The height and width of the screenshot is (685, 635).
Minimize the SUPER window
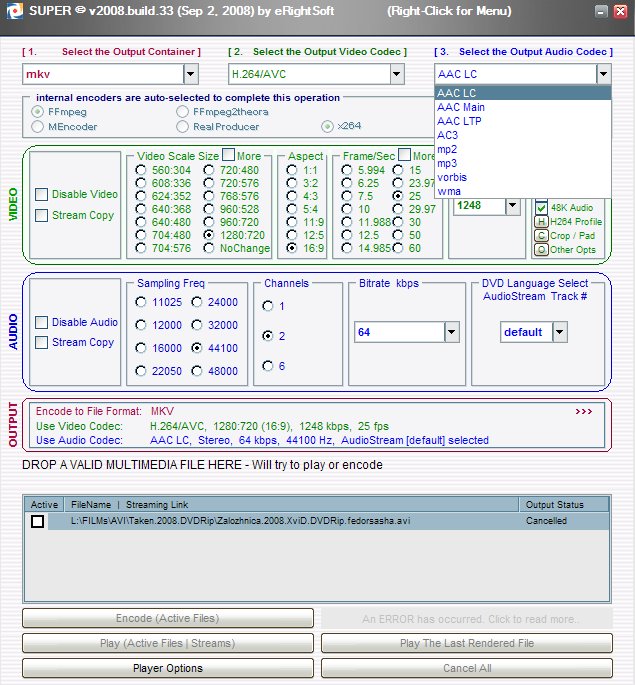click(x=601, y=11)
